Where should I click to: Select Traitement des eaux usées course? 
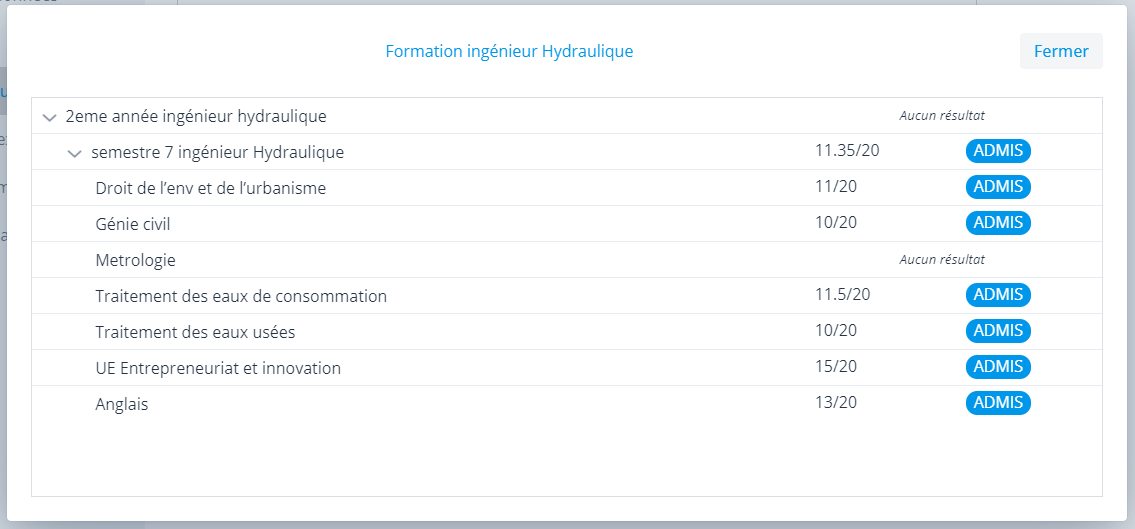coord(195,332)
